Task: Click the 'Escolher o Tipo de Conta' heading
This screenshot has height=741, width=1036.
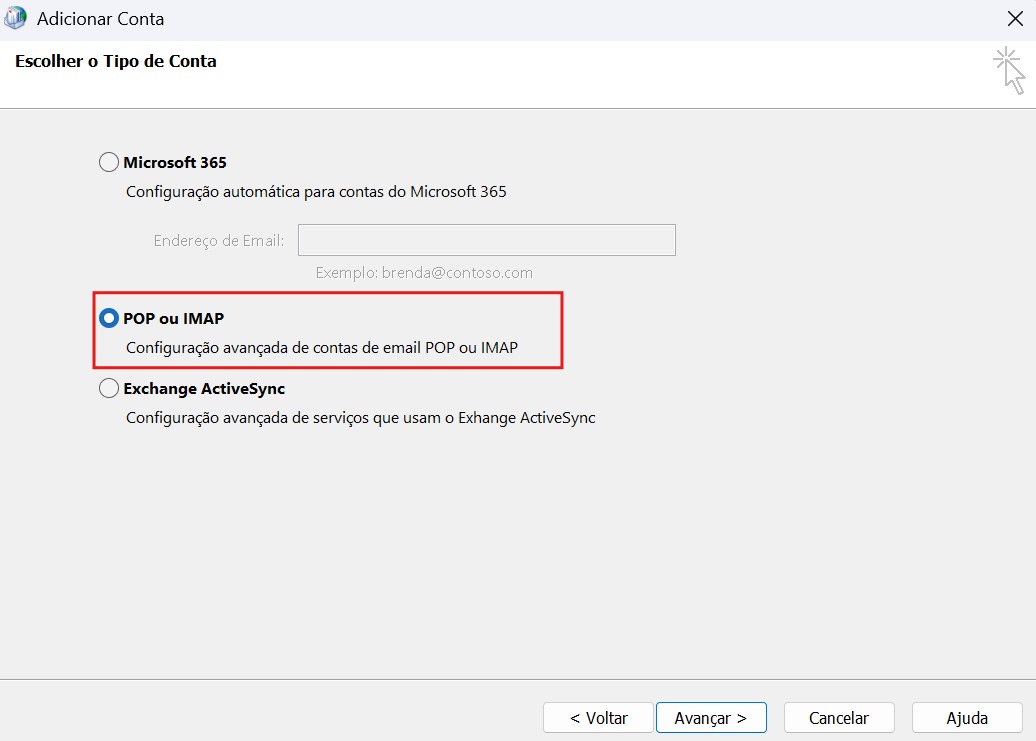Action: click(116, 61)
